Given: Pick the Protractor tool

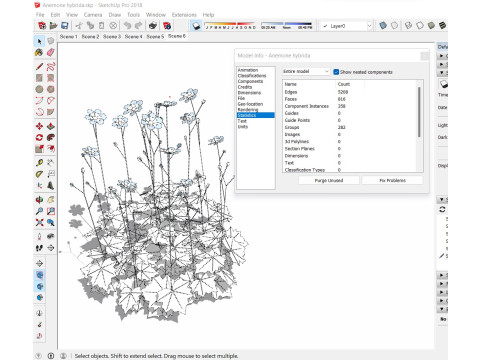Looking at the screenshot, I should [x=39, y=174].
